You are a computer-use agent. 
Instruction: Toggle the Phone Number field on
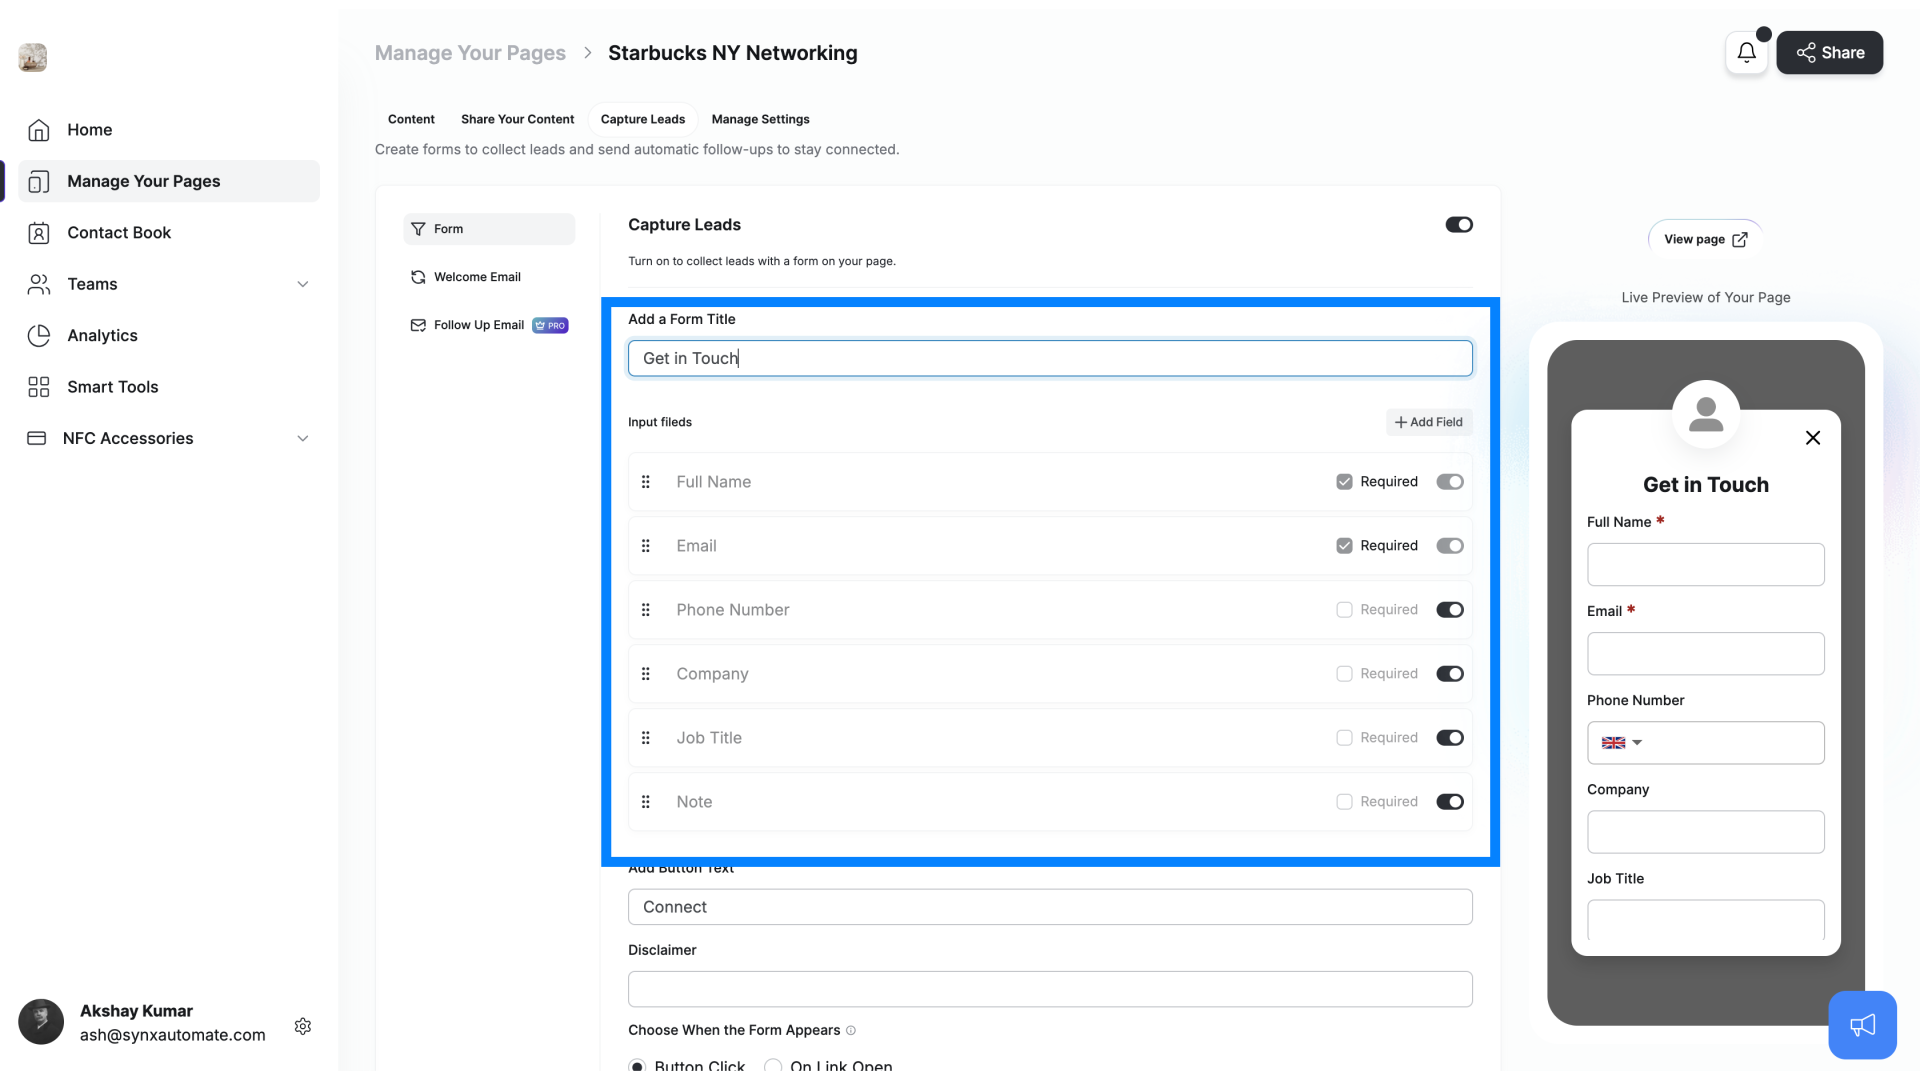pos(1449,608)
